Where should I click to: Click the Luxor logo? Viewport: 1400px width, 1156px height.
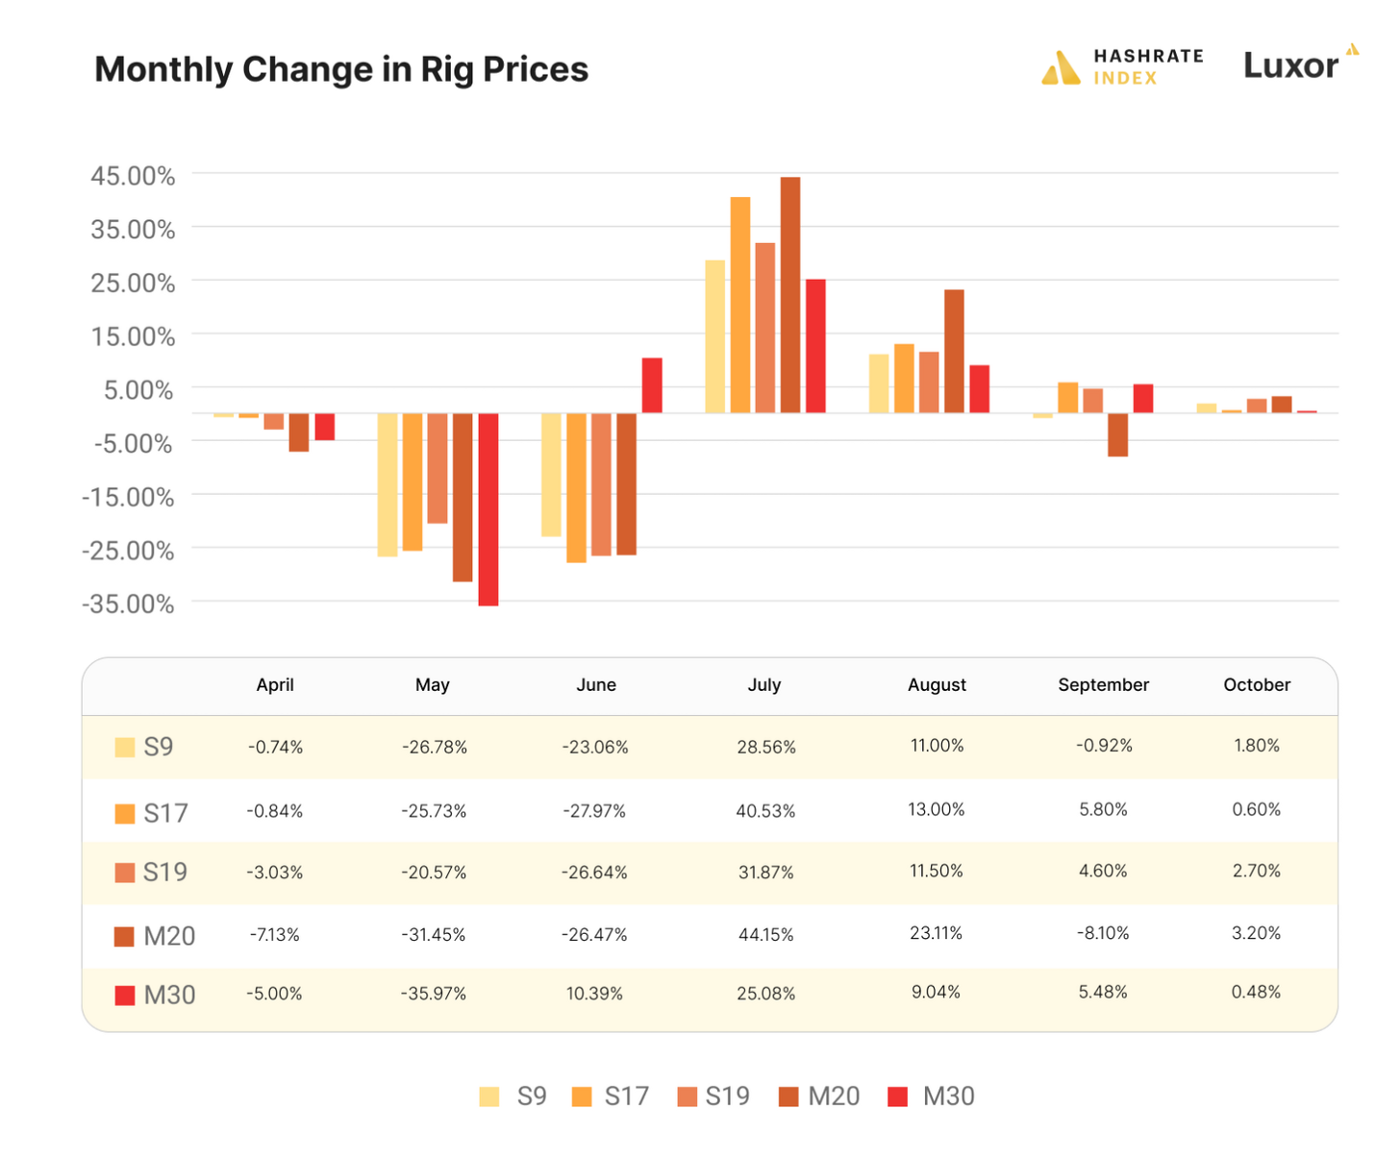(1300, 63)
